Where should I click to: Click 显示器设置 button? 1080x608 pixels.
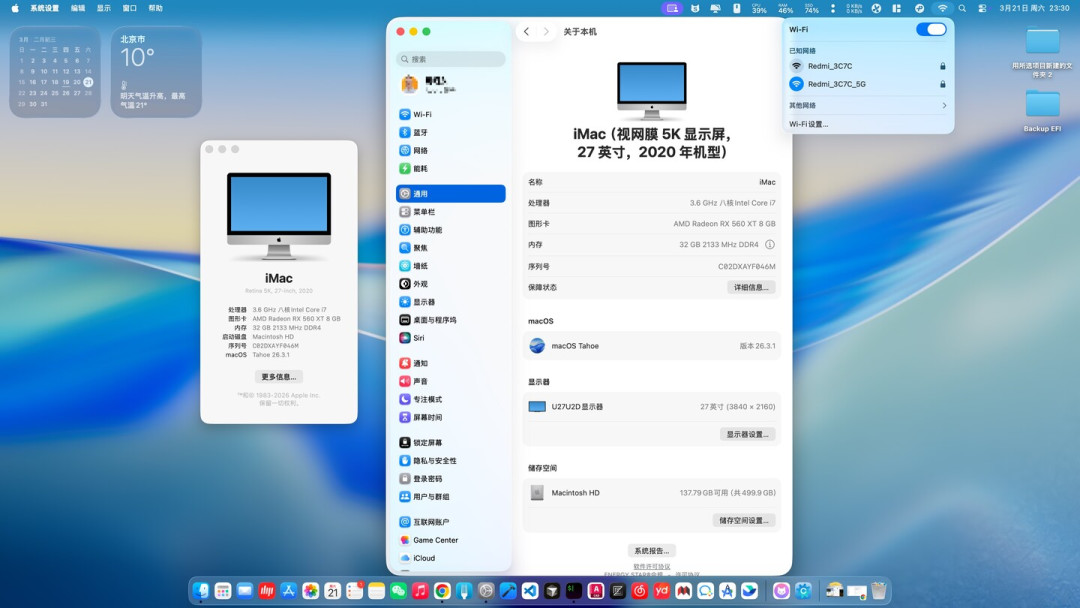[x=747, y=434]
